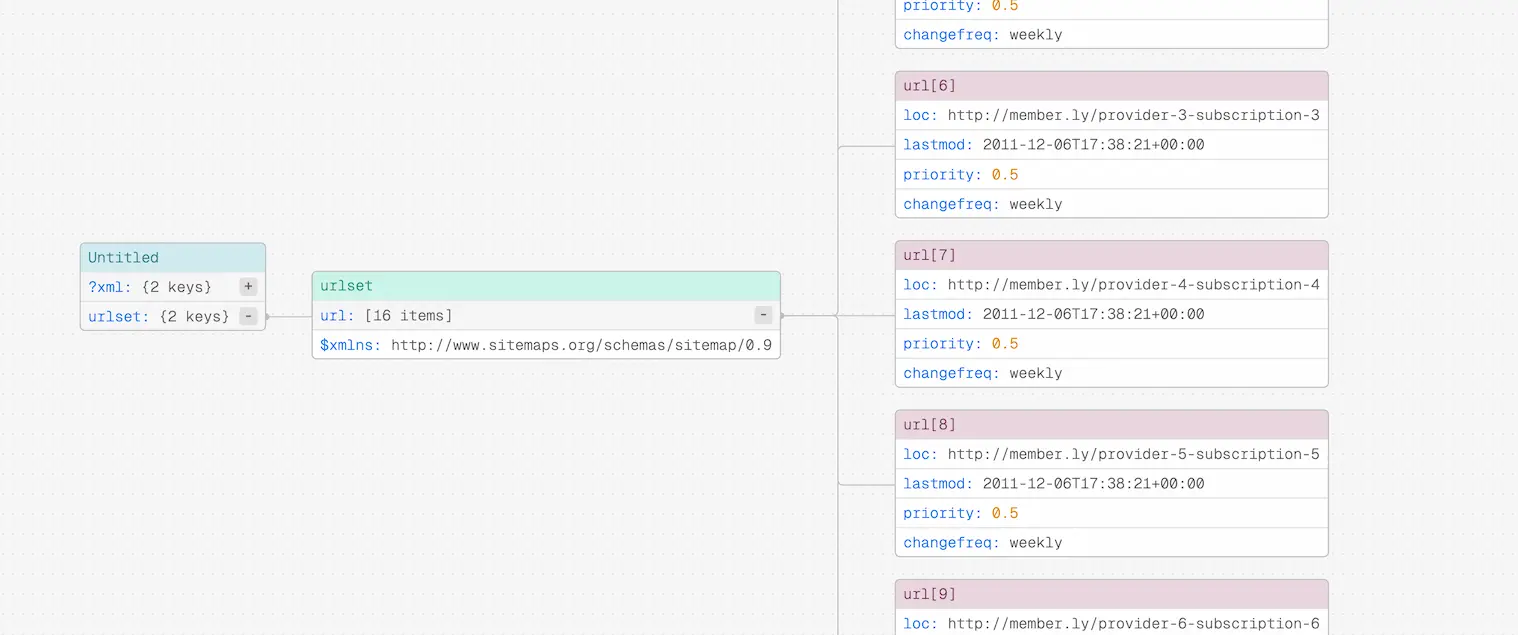Viewport: 1518px width, 635px height.
Task: Select the Untitled node header
Action: (x=173, y=257)
